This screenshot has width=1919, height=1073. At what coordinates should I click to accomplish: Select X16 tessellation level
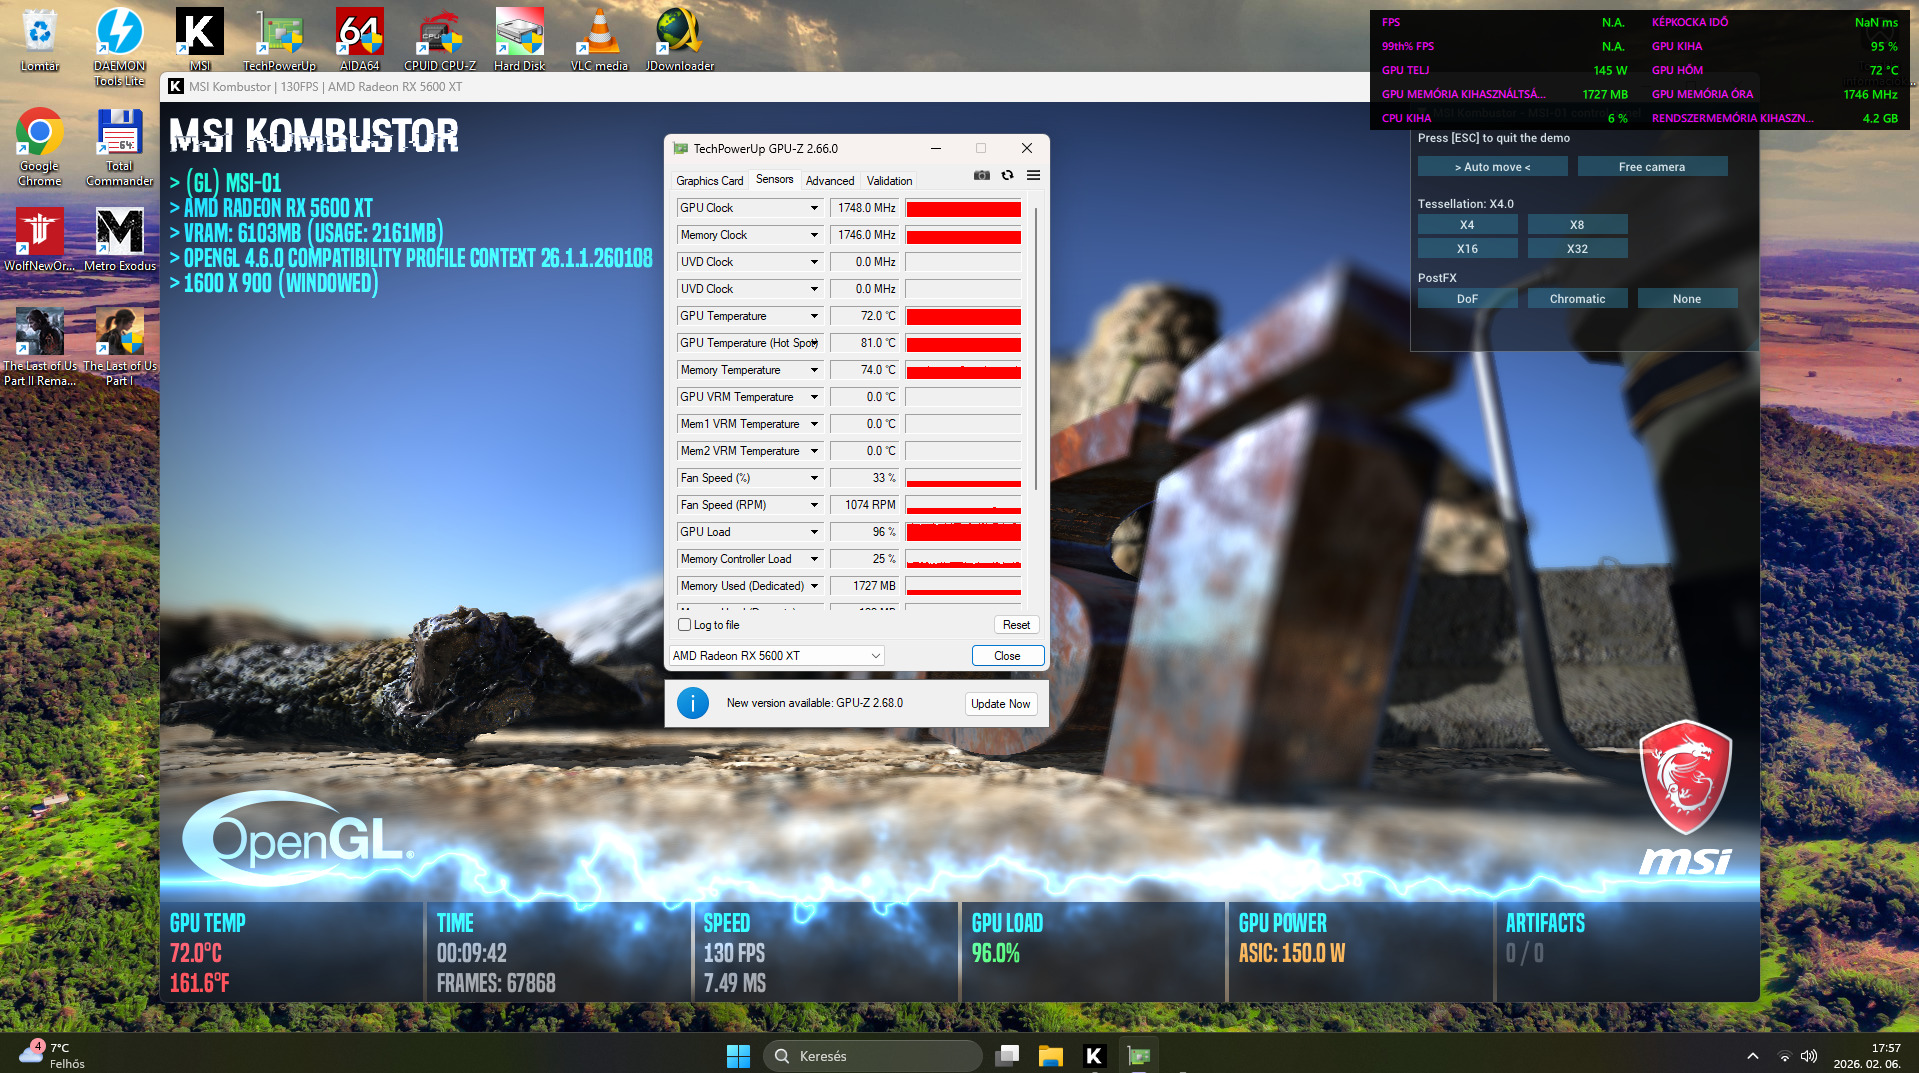(x=1467, y=249)
